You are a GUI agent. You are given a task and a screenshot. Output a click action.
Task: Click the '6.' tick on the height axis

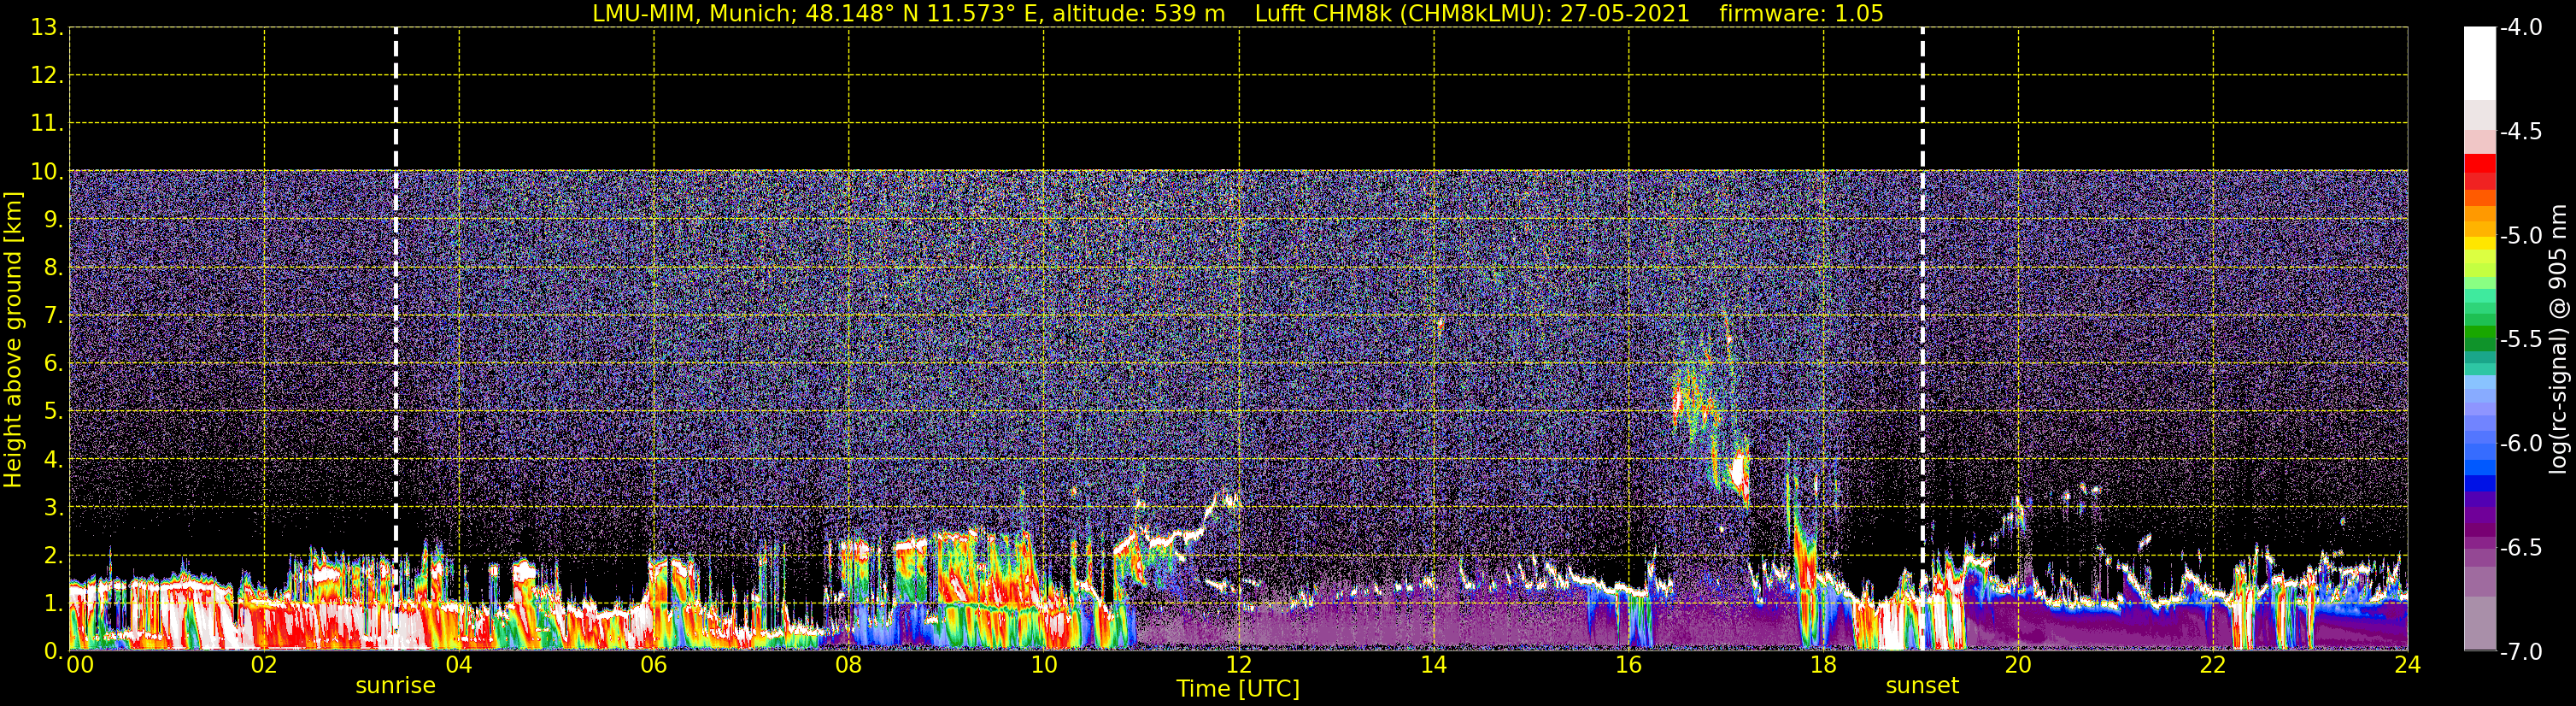(52, 364)
